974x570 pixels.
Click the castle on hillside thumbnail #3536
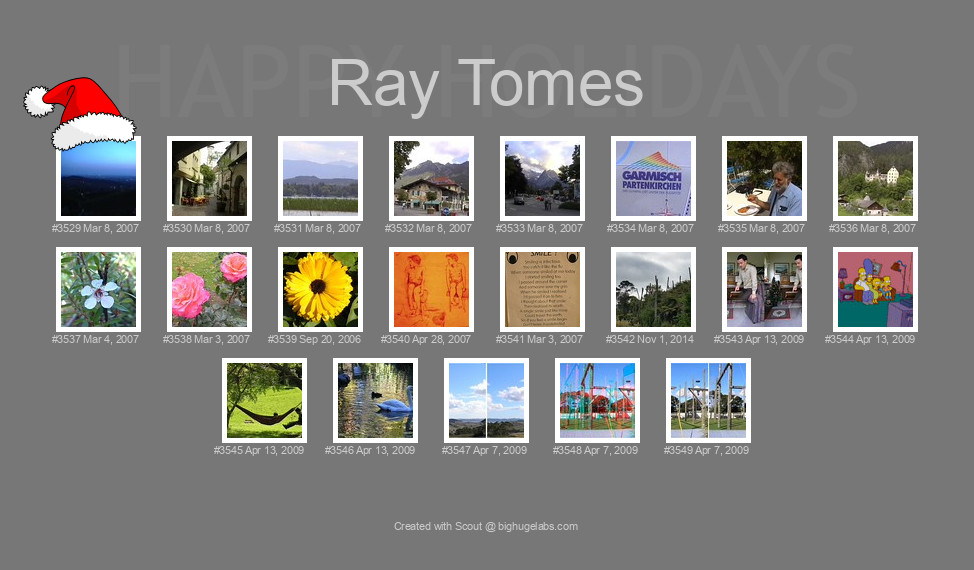point(875,178)
